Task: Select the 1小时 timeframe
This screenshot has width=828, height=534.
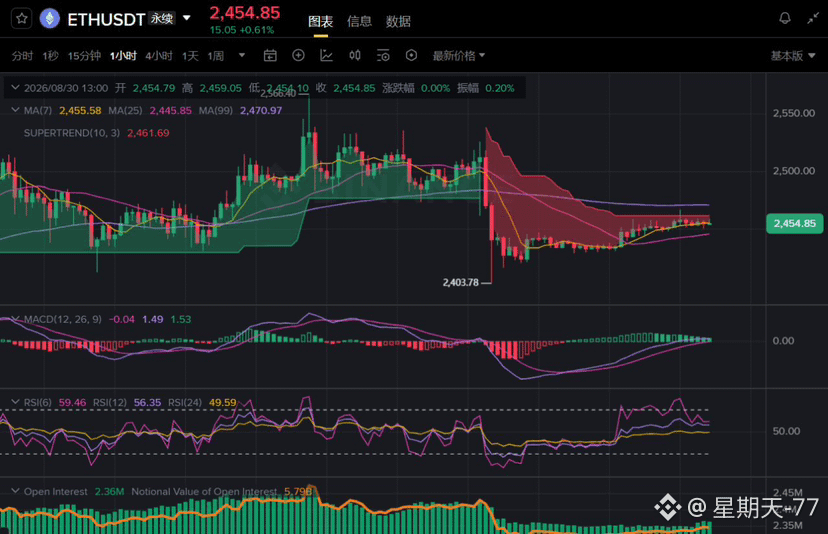Action: click(123, 56)
